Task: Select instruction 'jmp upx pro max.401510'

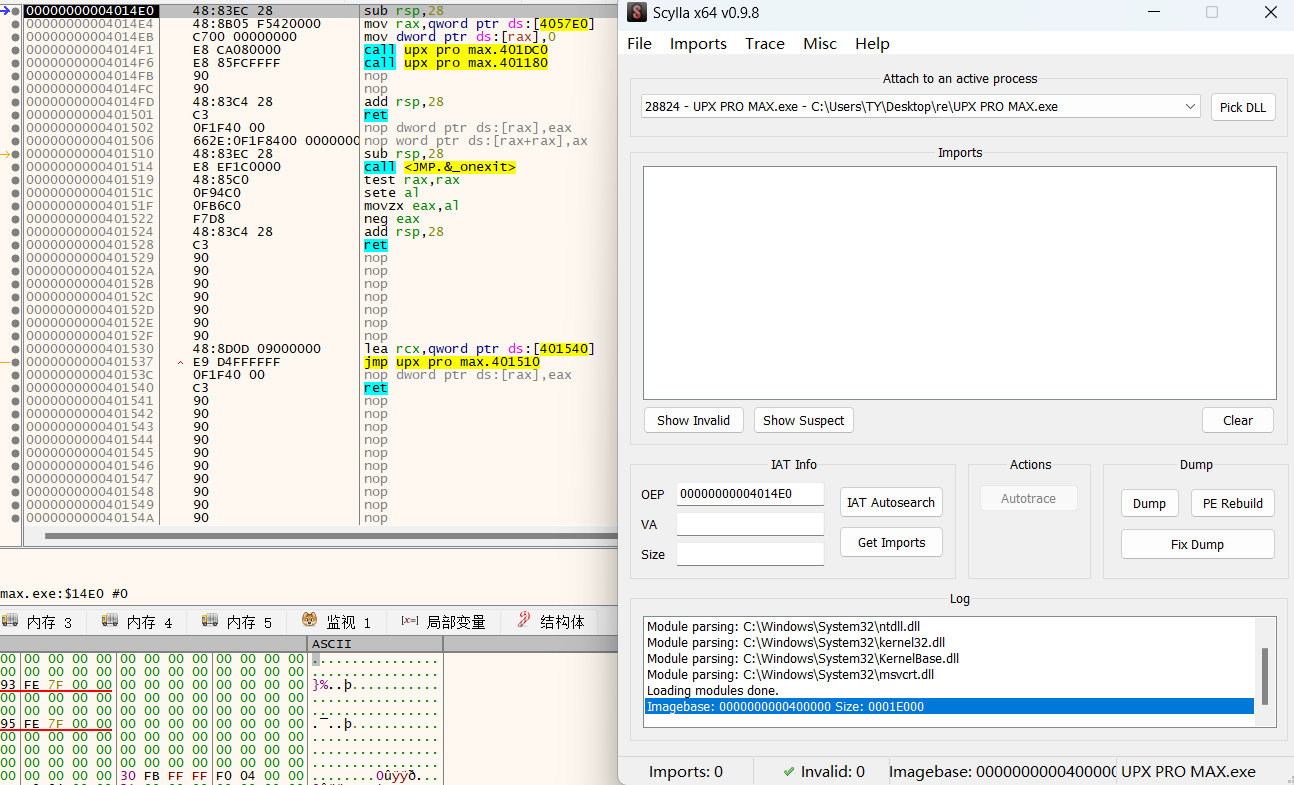Action: (x=452, y=362)
